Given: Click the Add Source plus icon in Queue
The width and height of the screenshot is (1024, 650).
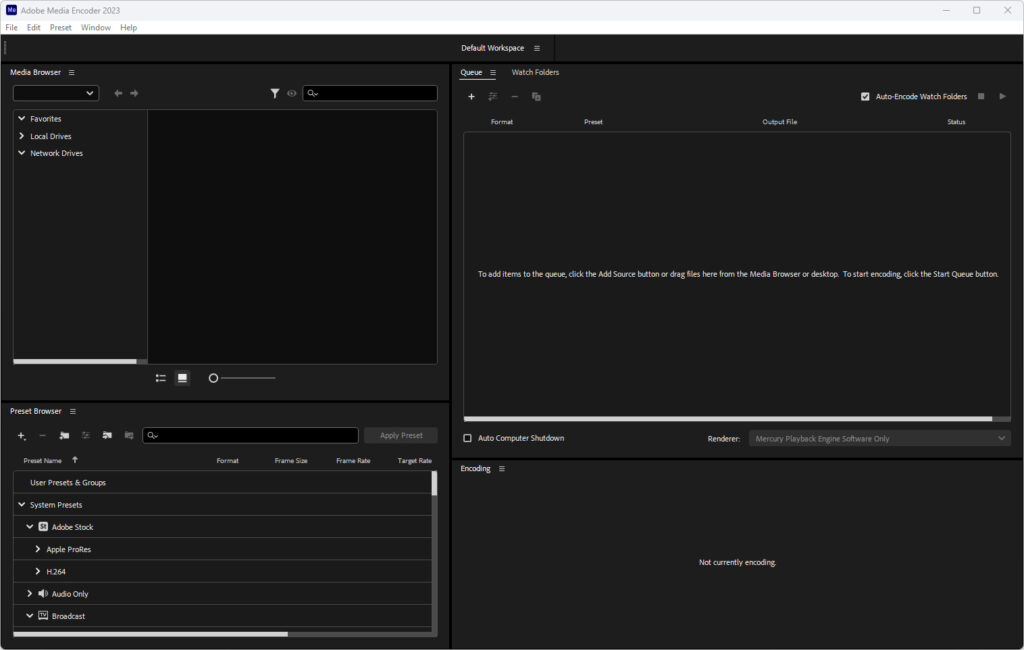Looking at the screenshot, I should 471,97.
